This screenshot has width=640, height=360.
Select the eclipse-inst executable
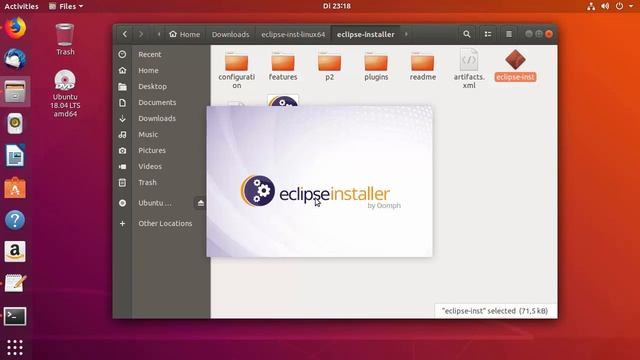coord(515,65)
